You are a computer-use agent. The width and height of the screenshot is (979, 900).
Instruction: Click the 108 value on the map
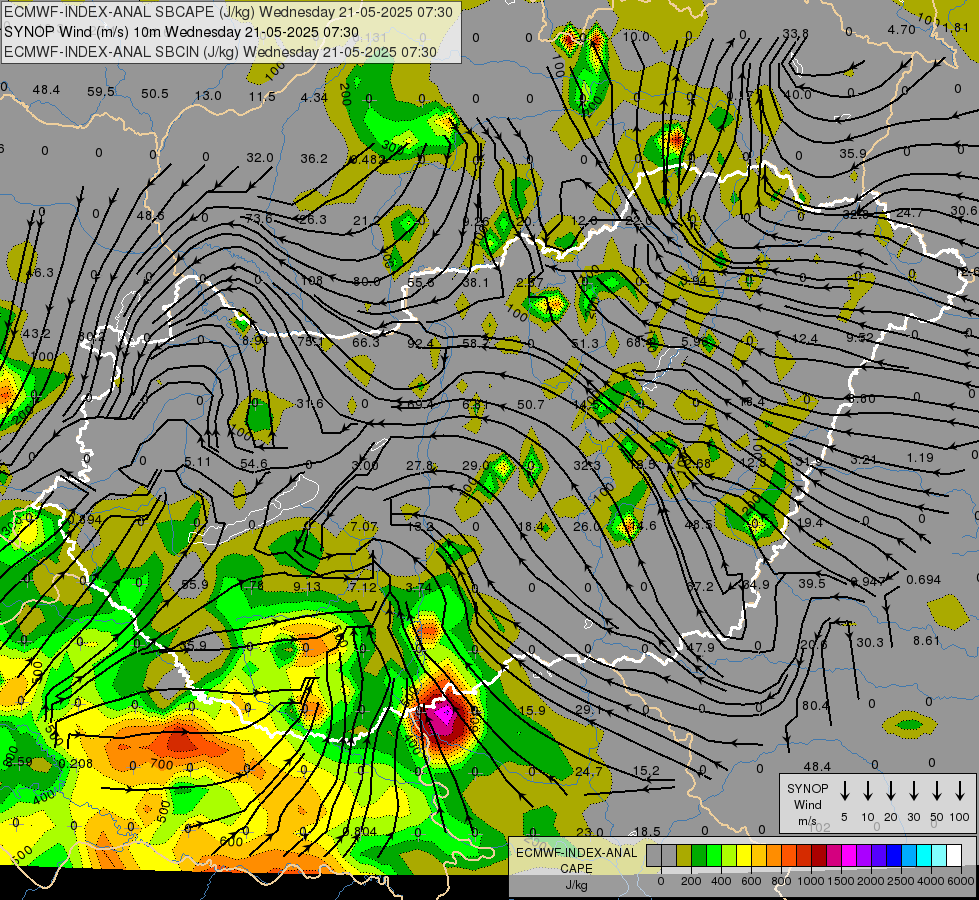tap(312, 280)
